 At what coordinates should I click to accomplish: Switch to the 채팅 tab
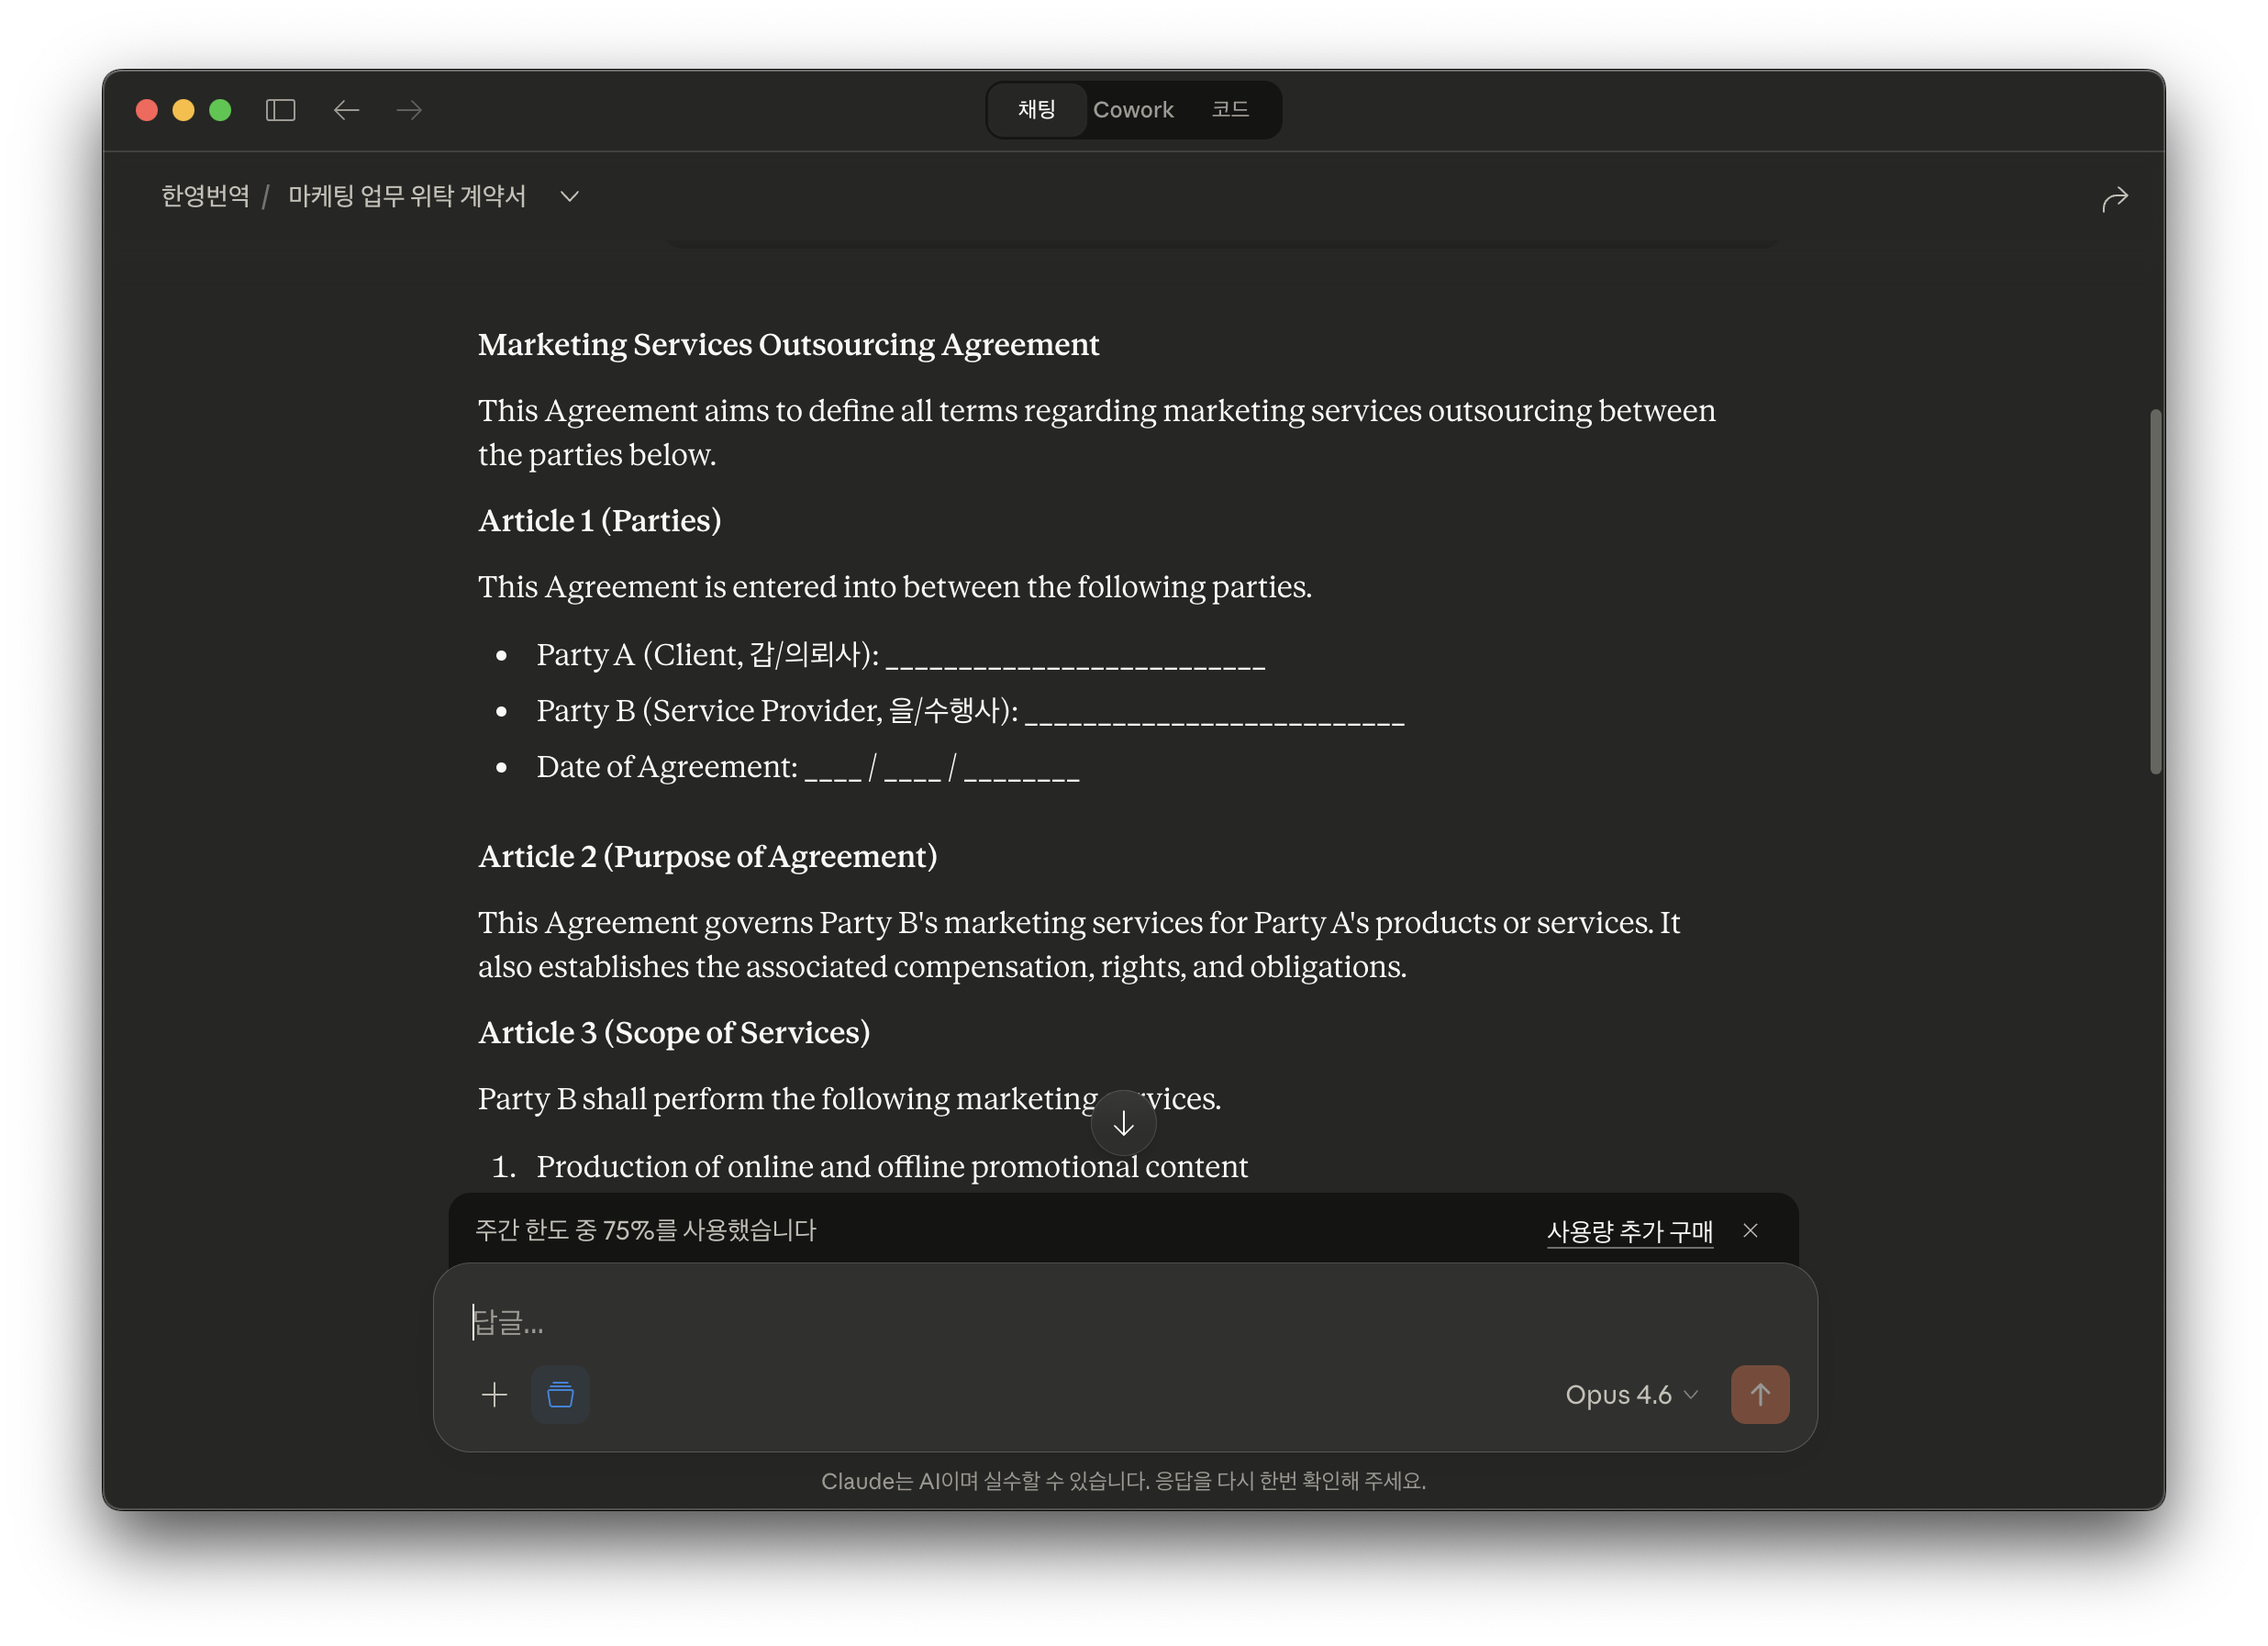(x=1036, y=110)
